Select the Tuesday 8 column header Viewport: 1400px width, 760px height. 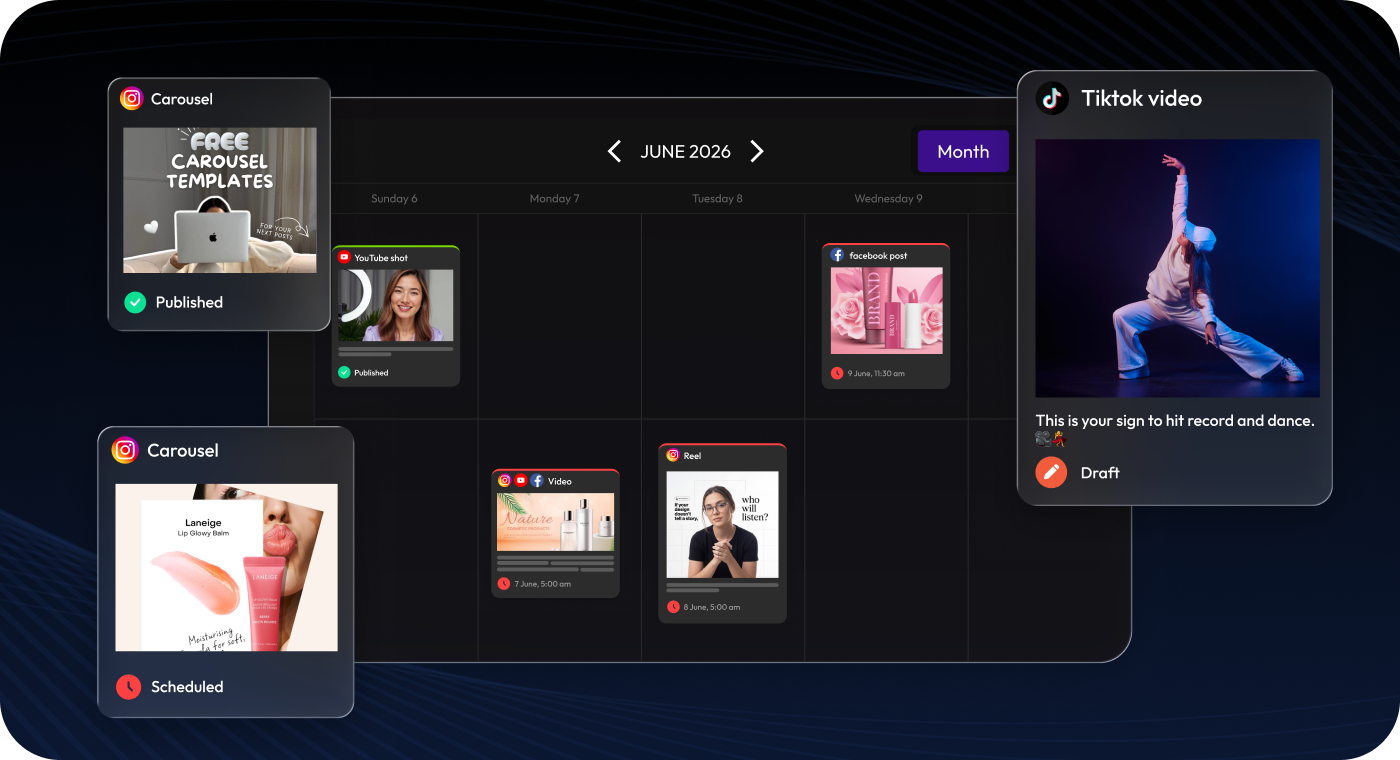(x=717, y=199)
